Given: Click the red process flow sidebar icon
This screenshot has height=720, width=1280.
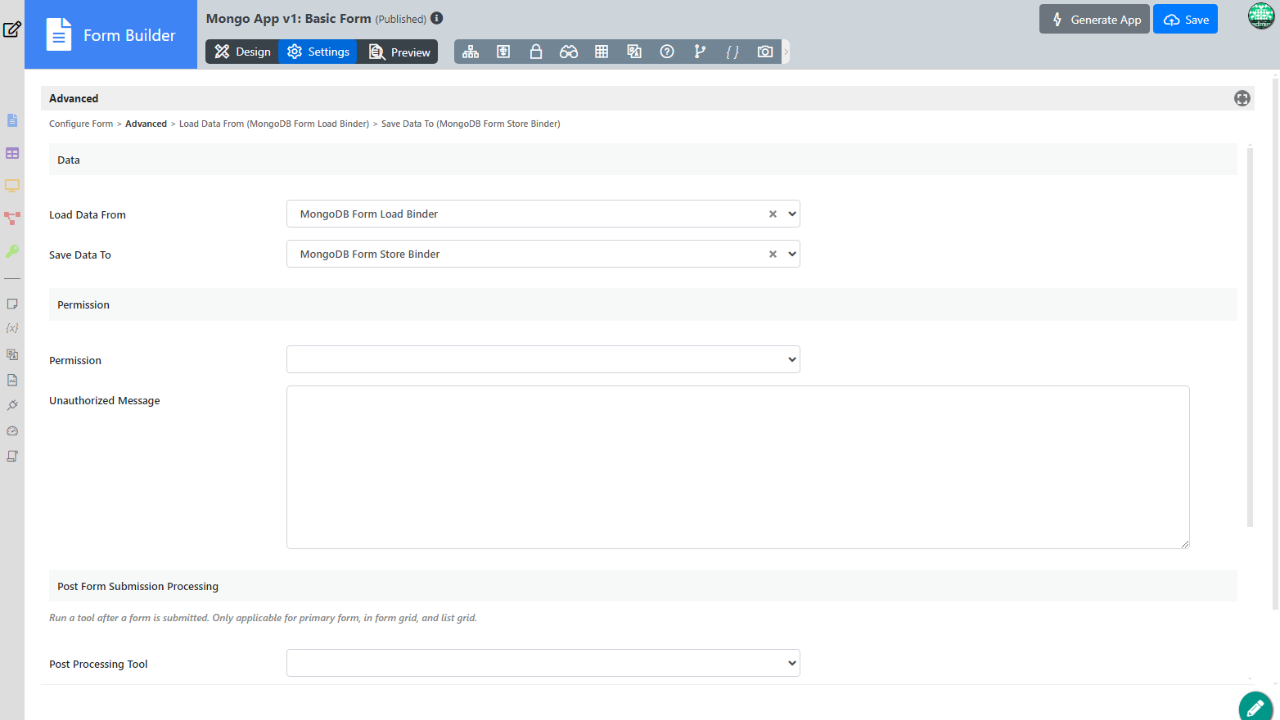Looking at the screenshot, I should pyautogui.click(x=12, y=218).
